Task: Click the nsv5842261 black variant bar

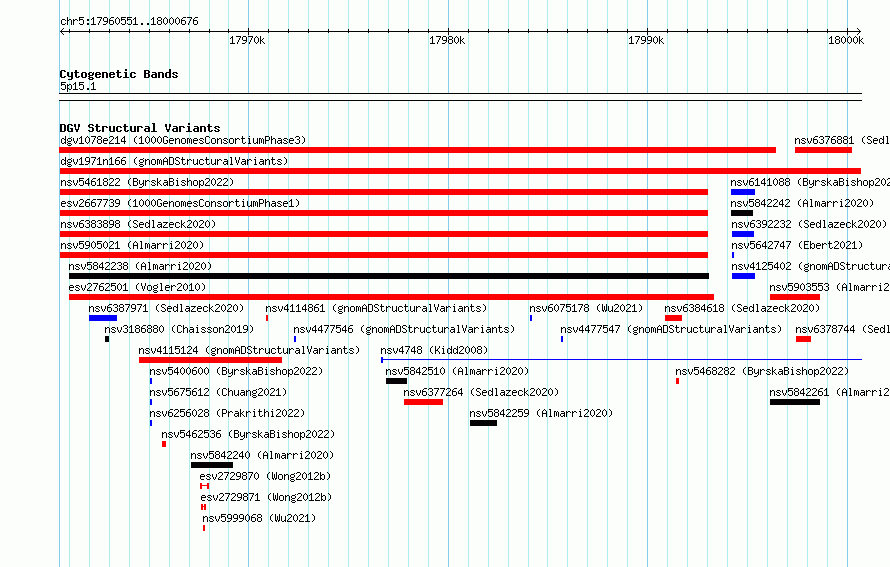Action: (x=795, y=402)
